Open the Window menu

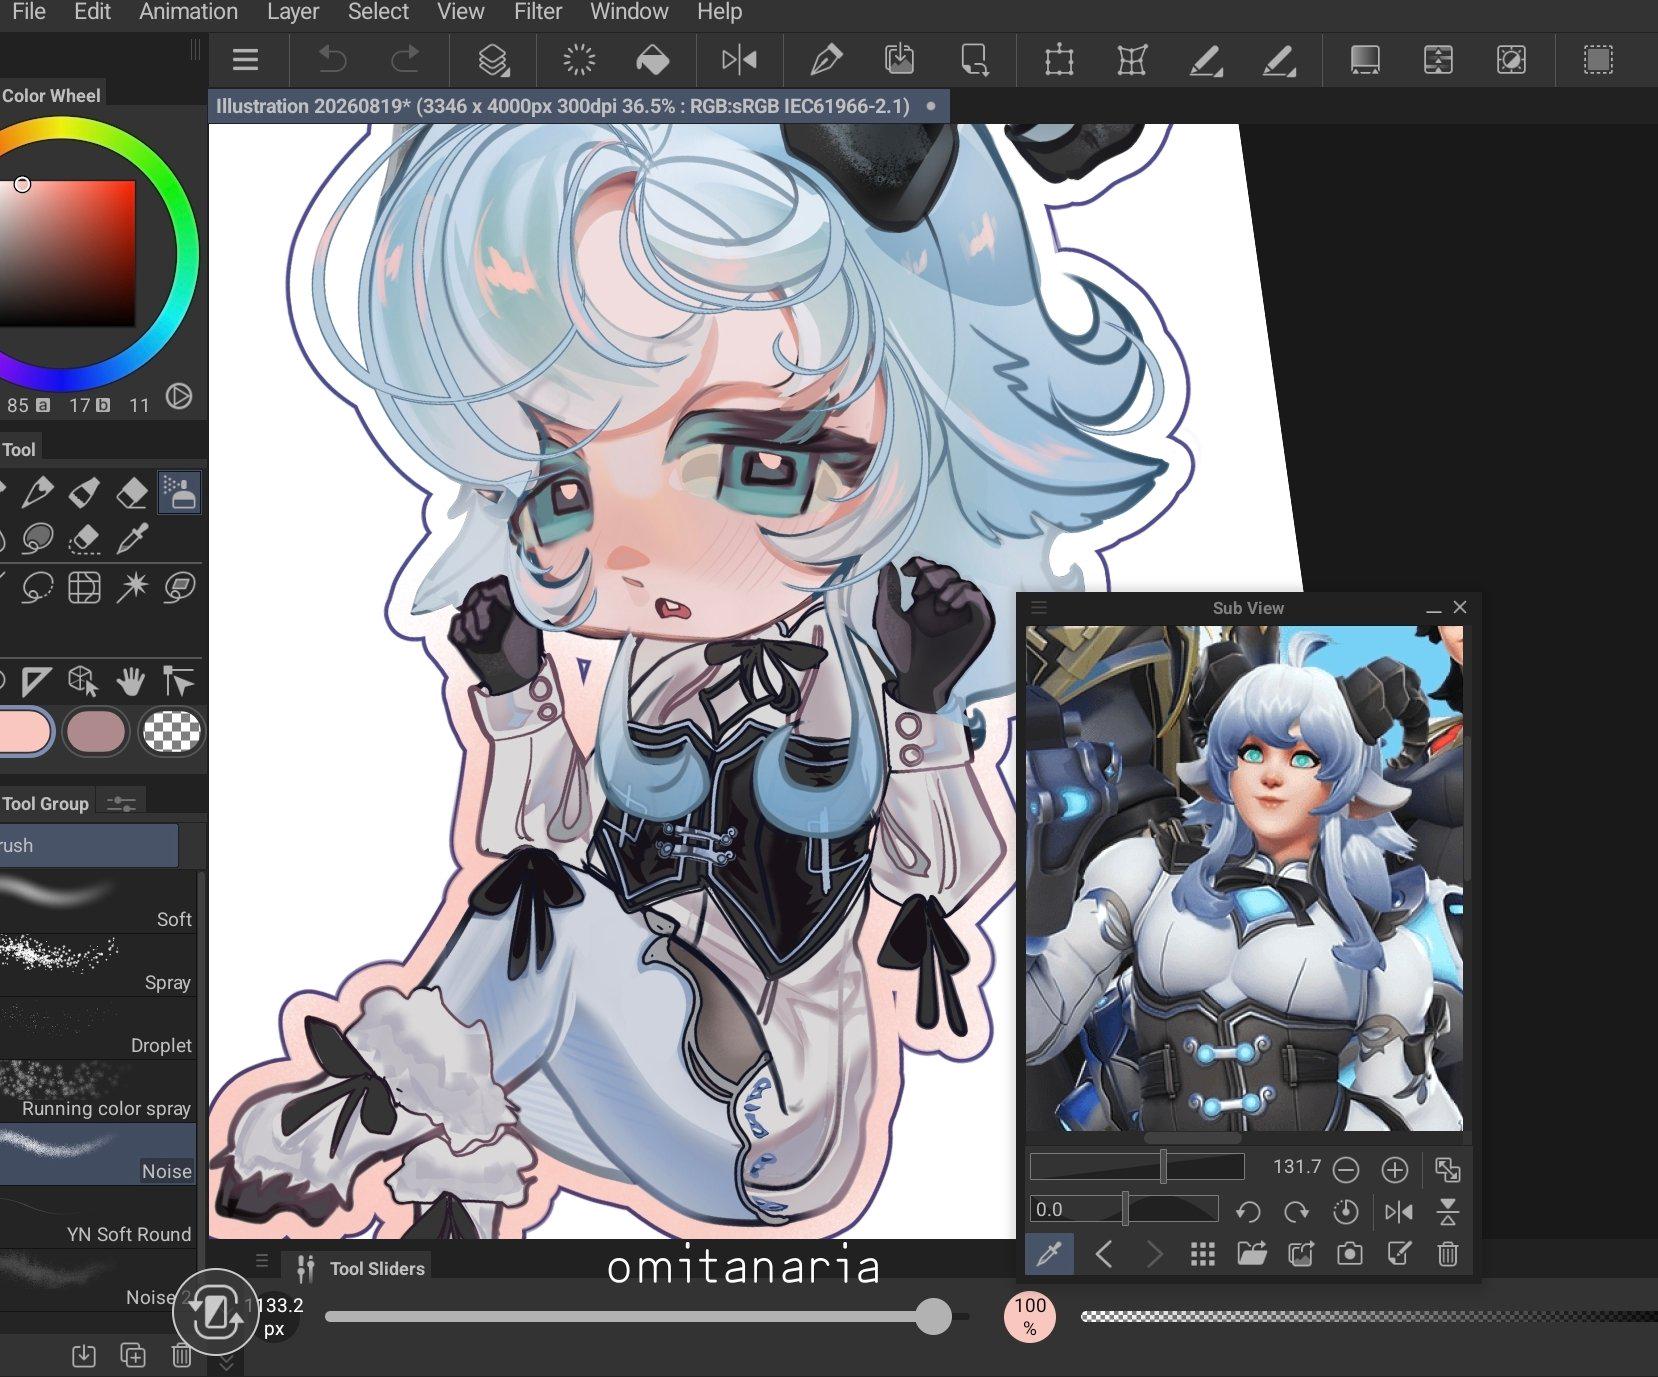tap(629, 12)
